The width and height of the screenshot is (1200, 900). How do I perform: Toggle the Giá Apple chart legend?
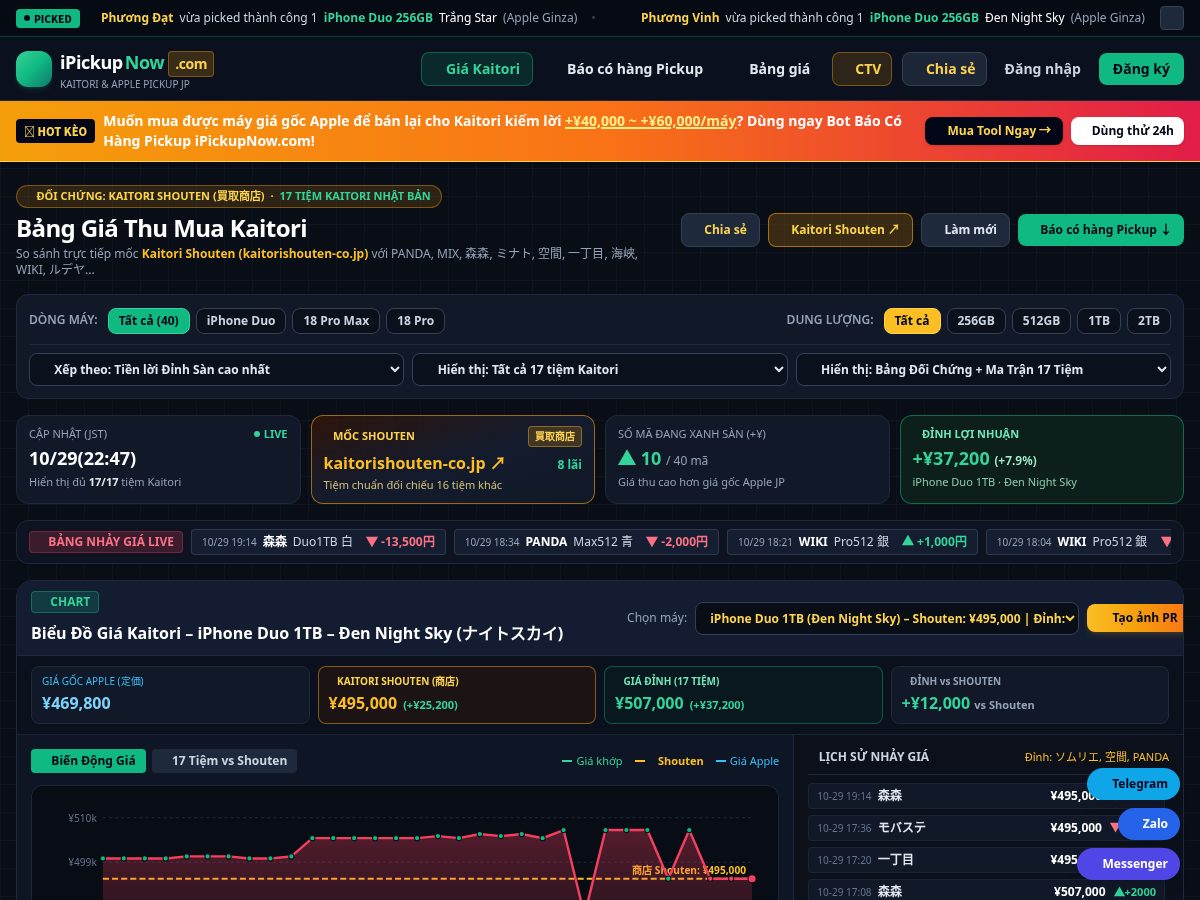pos(747,761)
